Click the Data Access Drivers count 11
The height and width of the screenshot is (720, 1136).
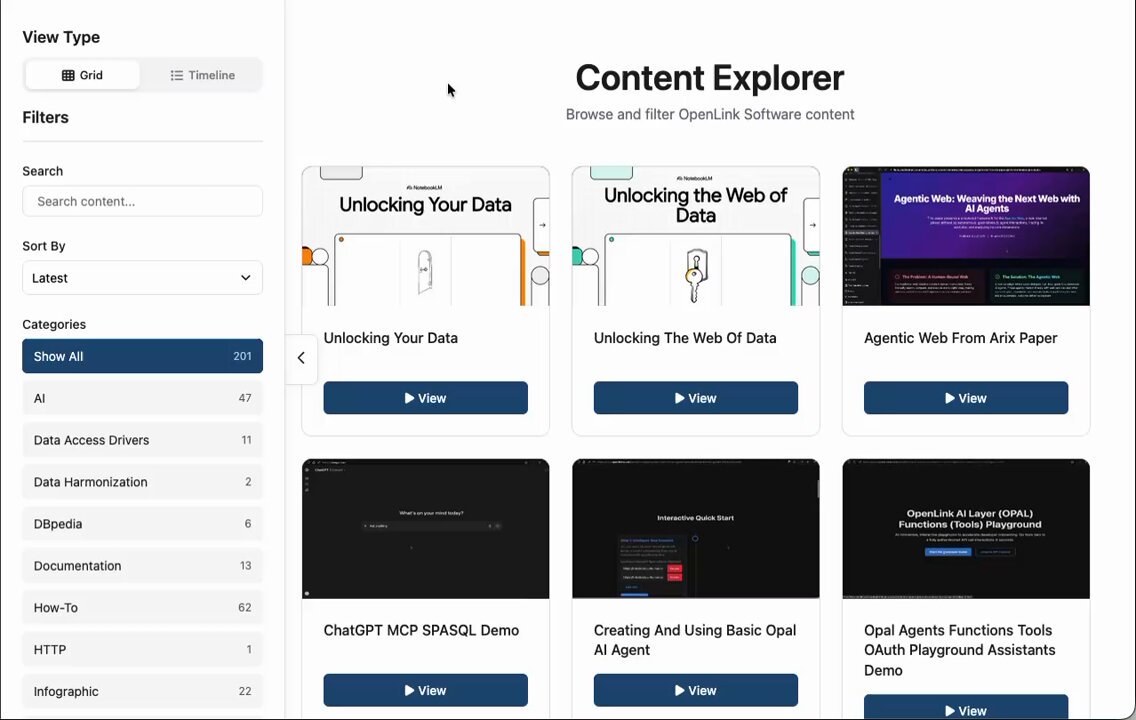pyautogui.click(x=246, y=440)
